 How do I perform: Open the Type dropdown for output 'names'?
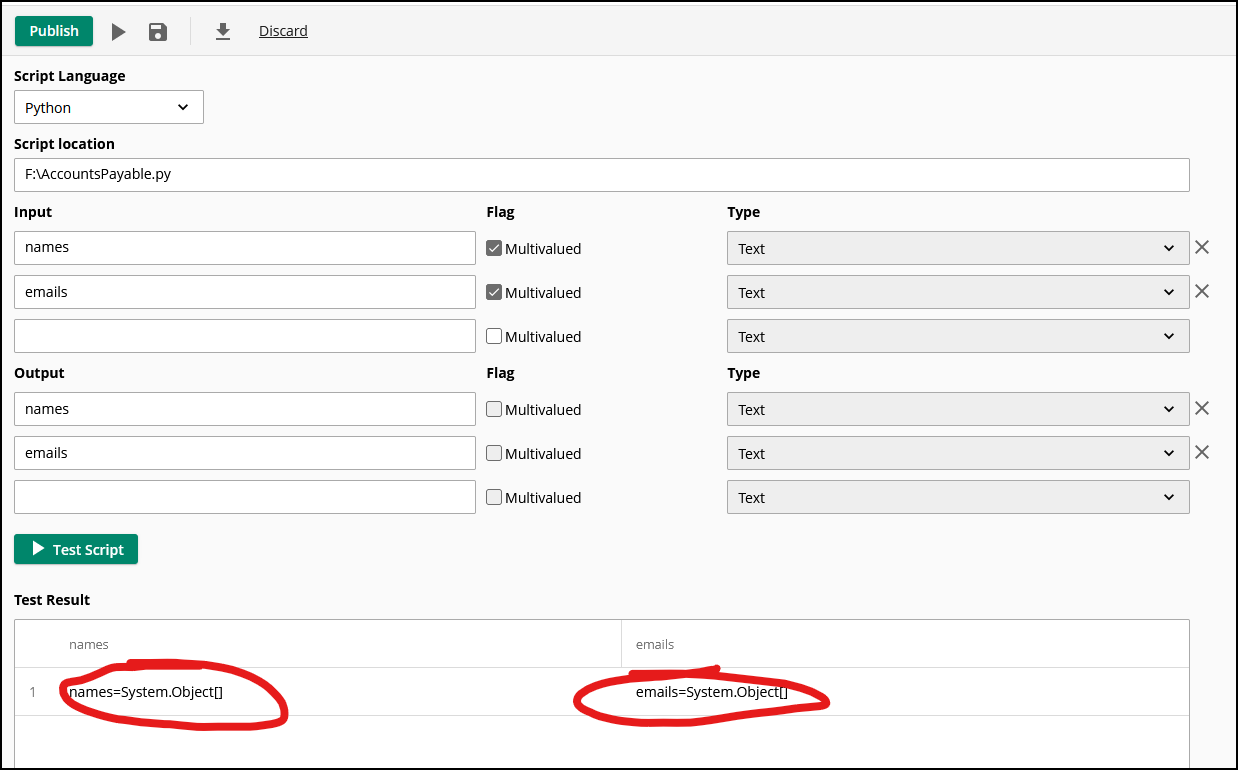click(958, 409)
